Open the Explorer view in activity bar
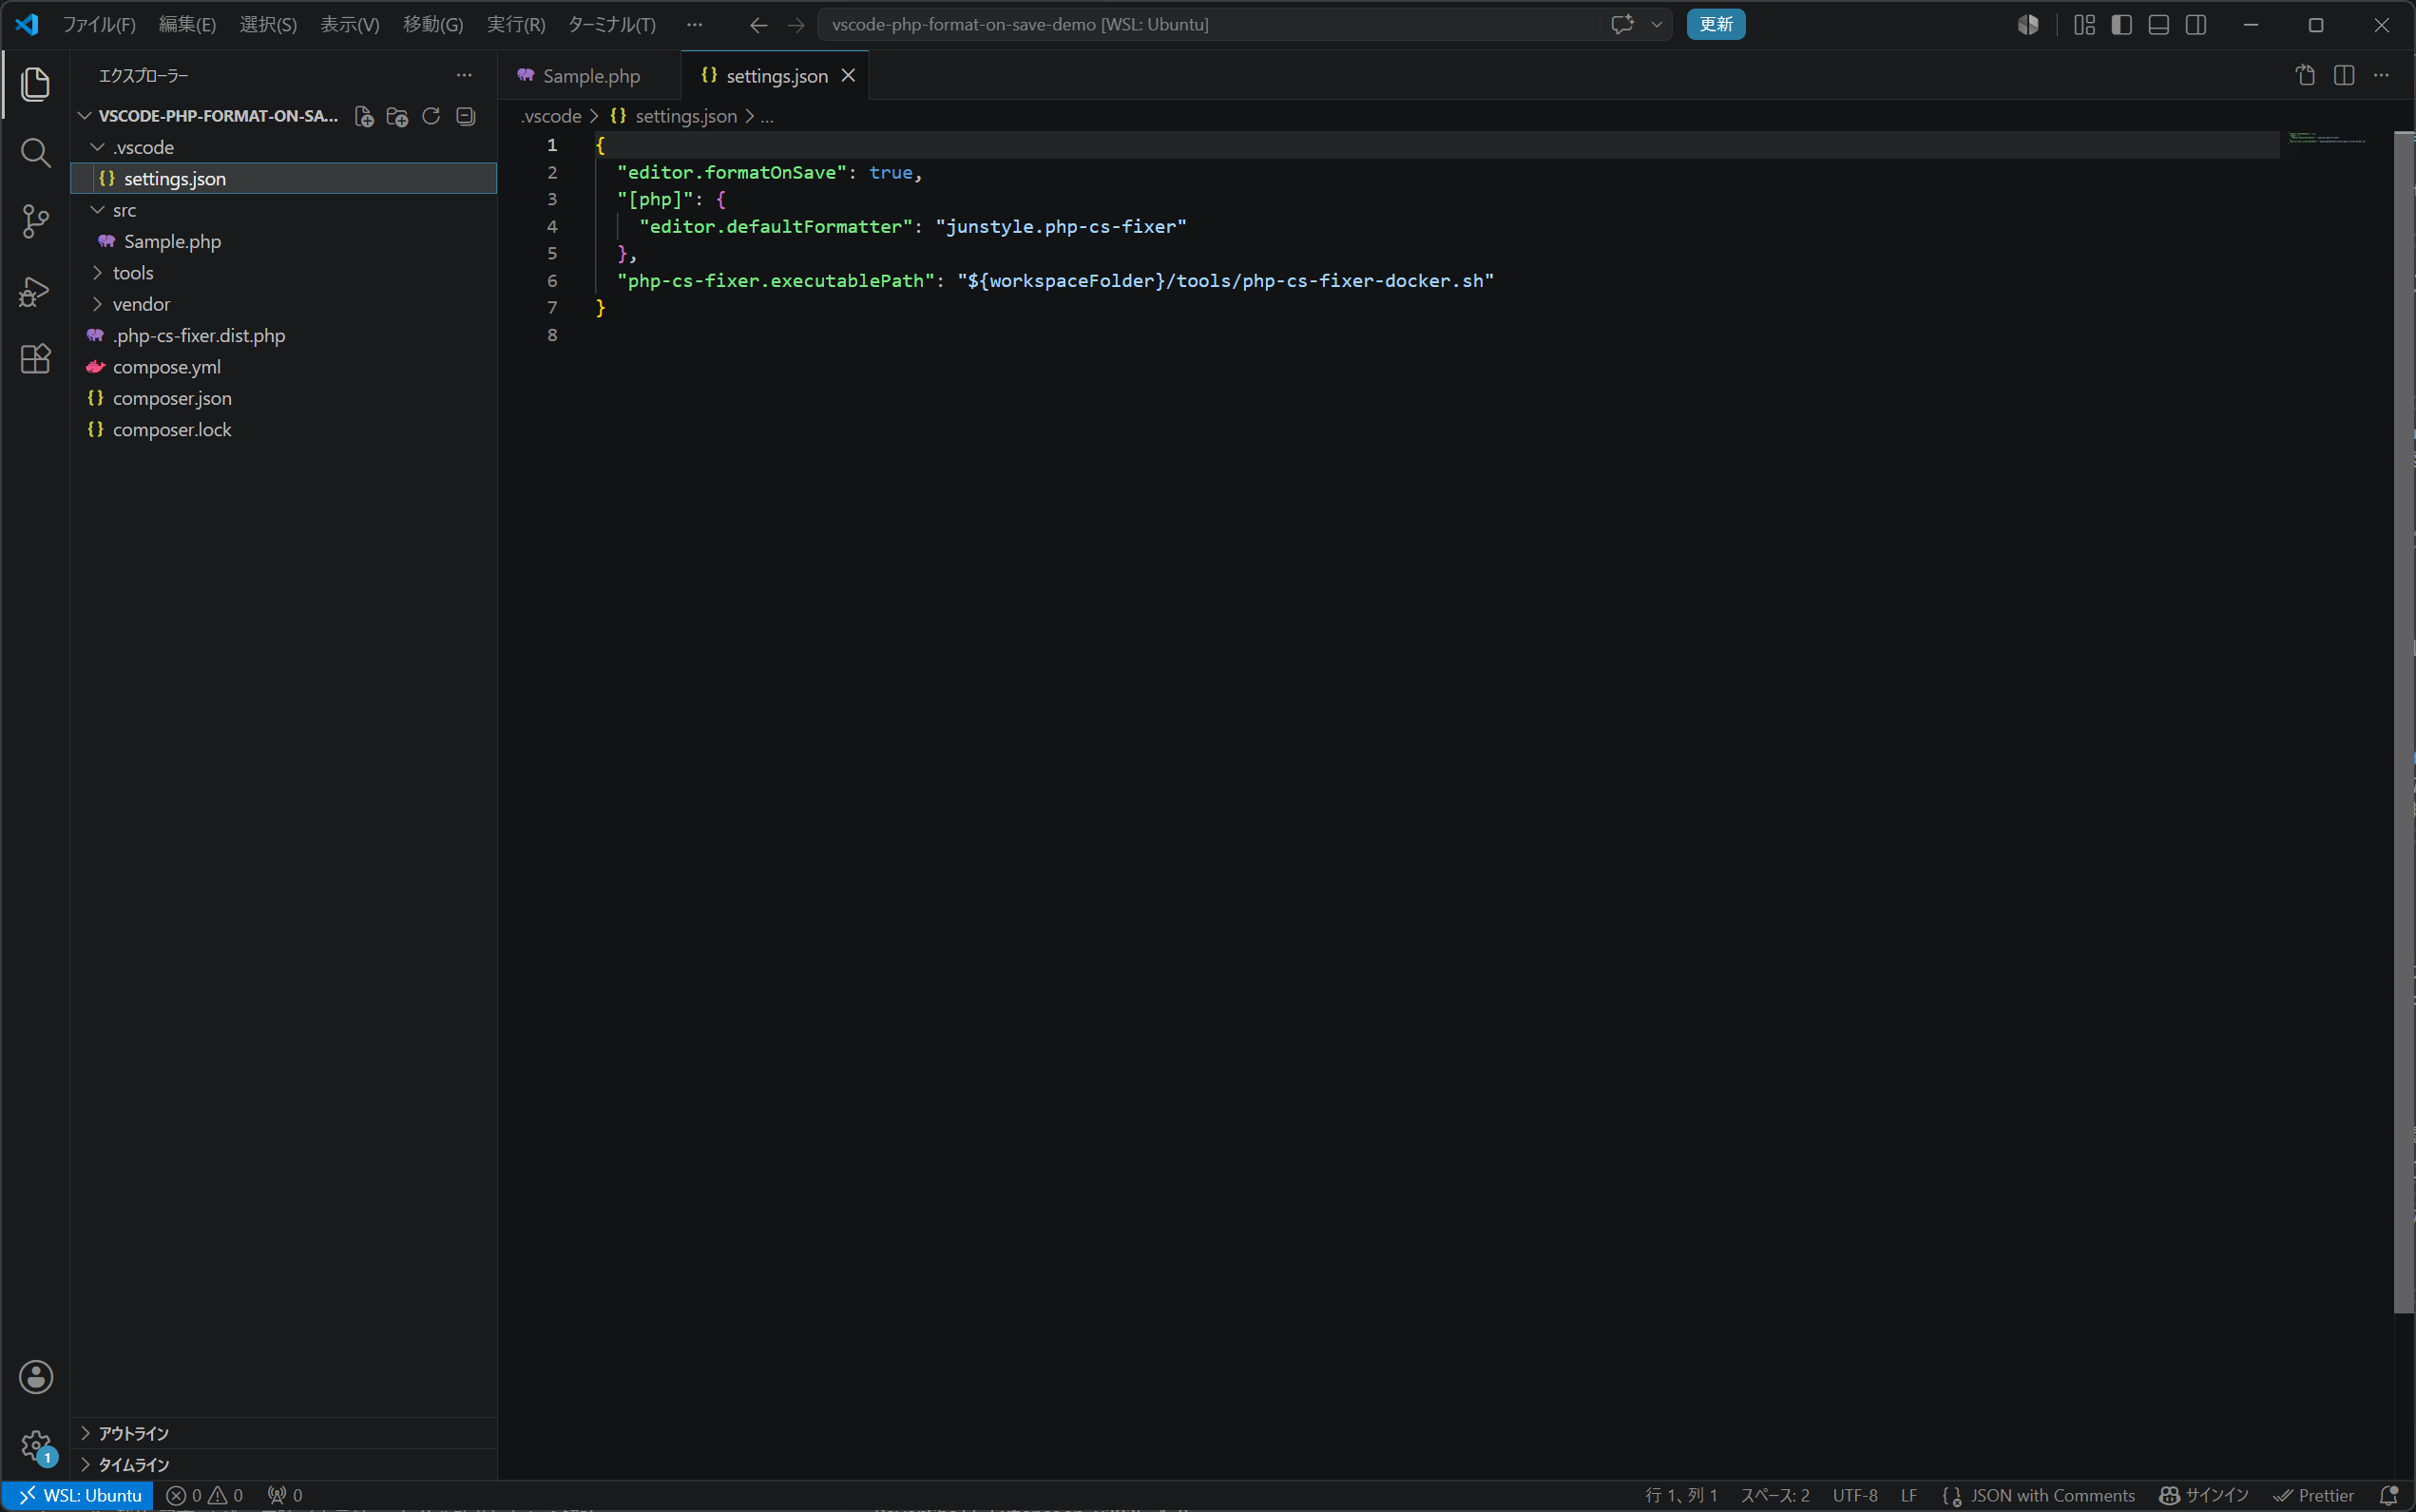 (x=36, y=84)
